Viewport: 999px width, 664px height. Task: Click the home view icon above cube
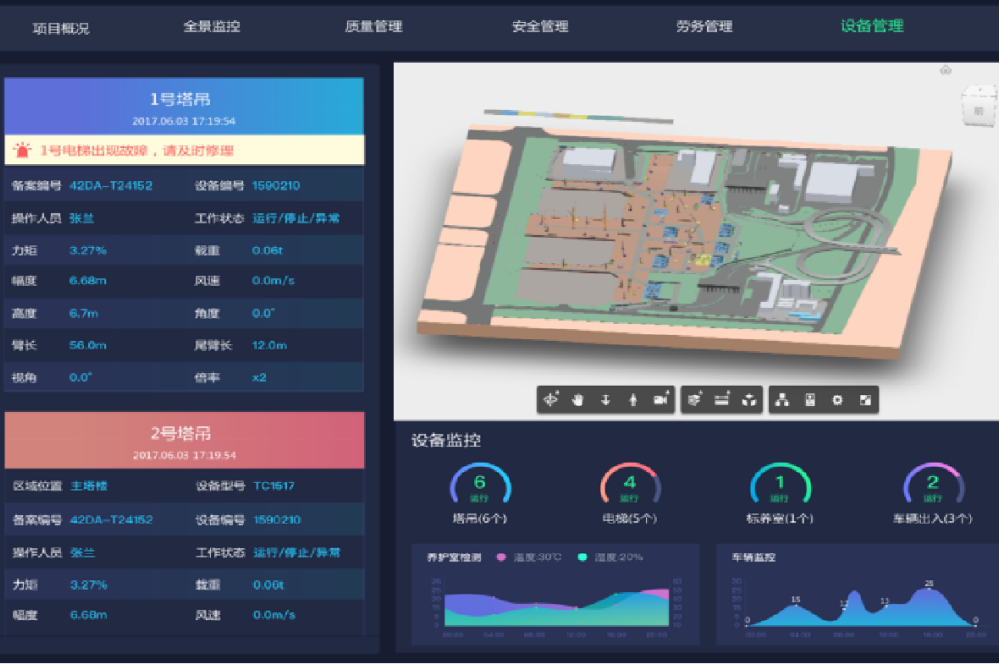tap(946, 70)
